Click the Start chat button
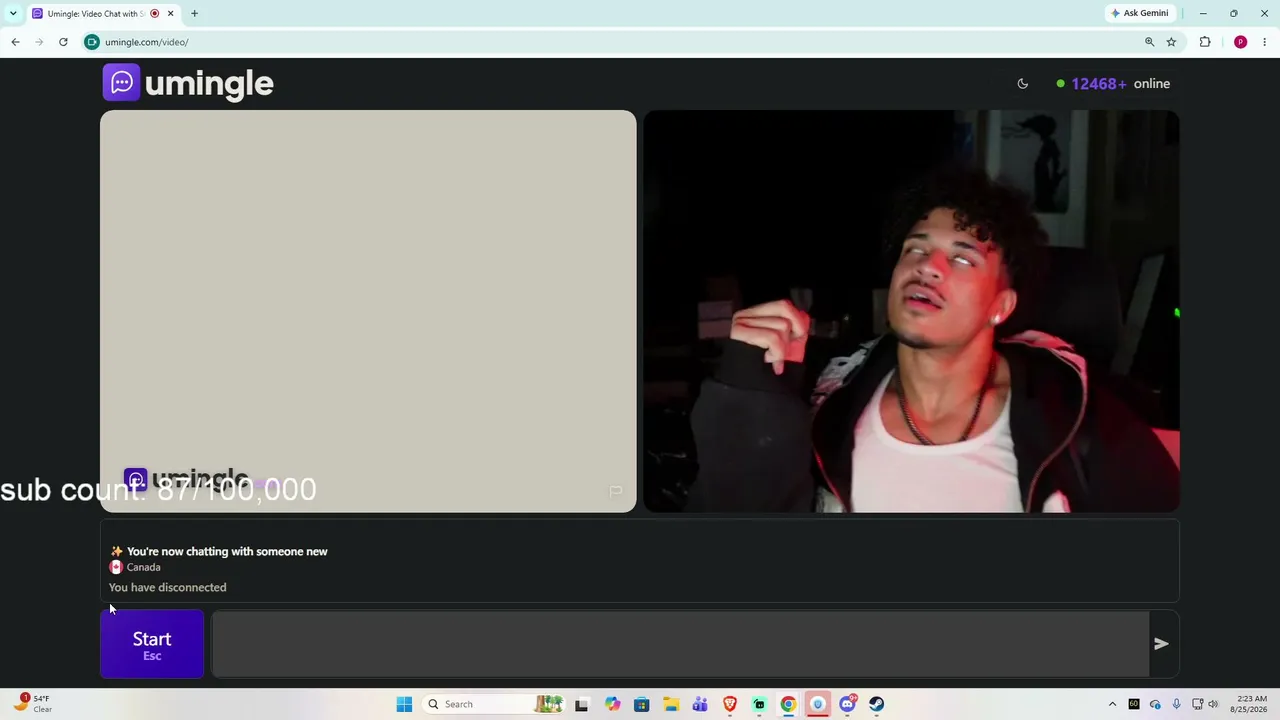Image resolution: width=1280 pixels, height=720 pixels. tap(152, 645)
